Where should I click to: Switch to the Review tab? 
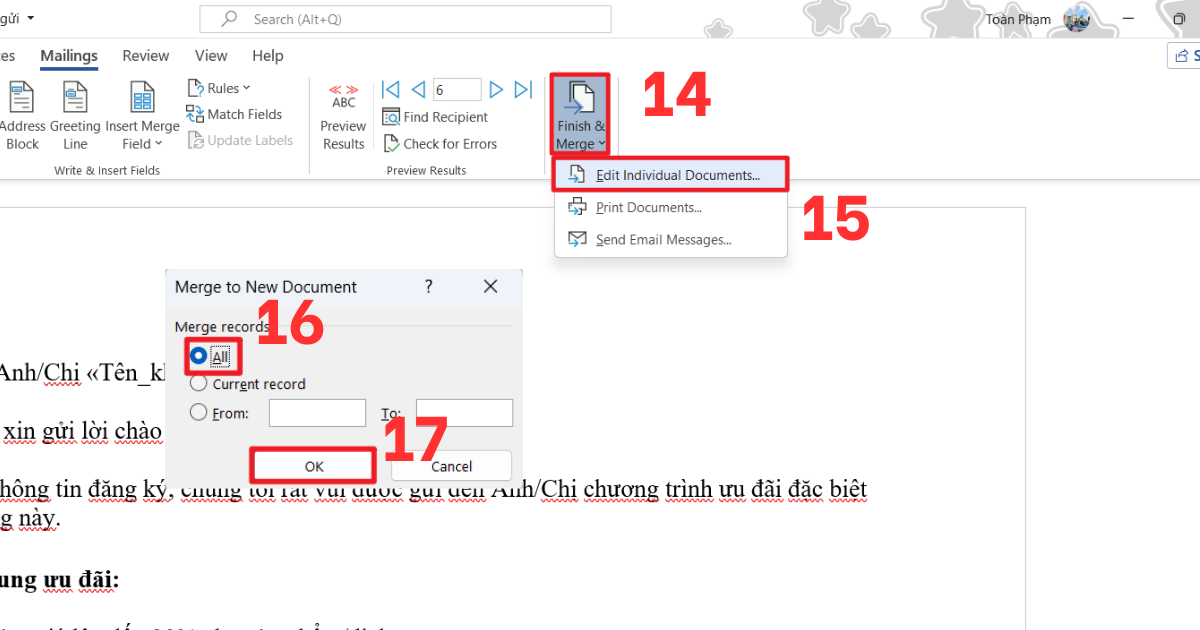(146, 56)
